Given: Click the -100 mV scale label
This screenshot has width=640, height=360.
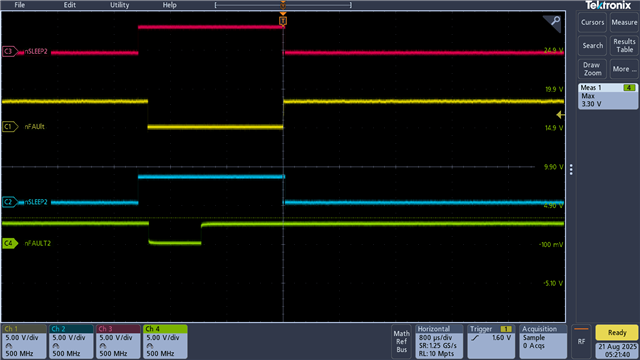Looking at the screenshot, I should tap(551, 244).
